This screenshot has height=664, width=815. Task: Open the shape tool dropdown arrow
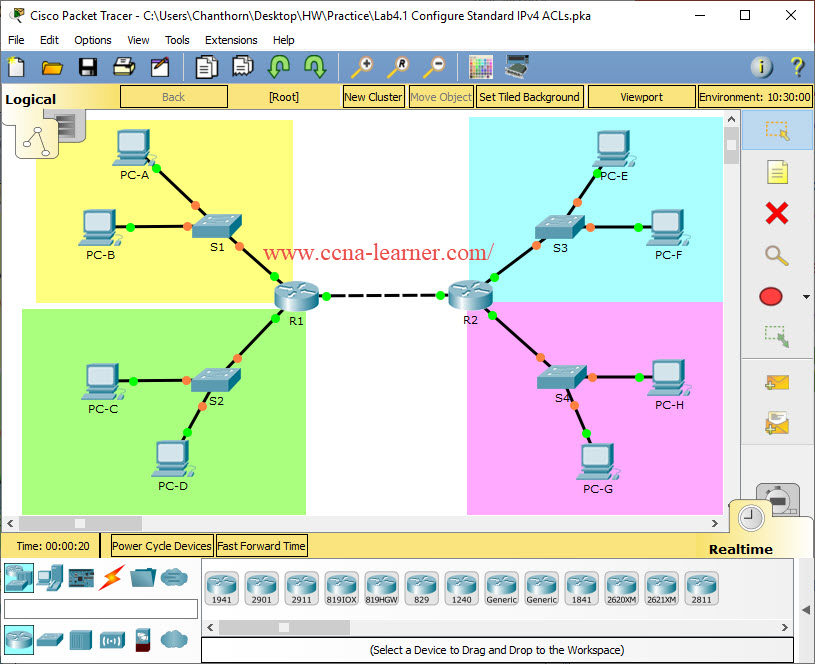[x=806, y=296]
